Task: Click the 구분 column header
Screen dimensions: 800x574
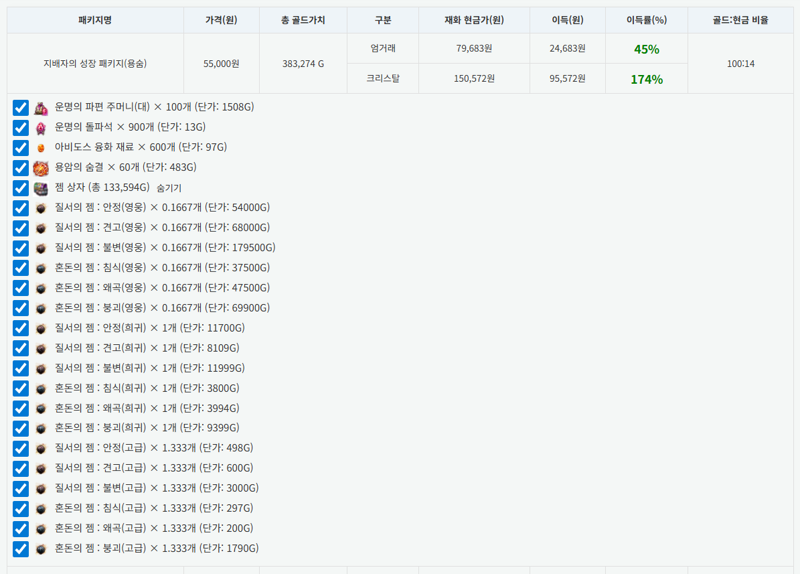Action: (383, 20)
